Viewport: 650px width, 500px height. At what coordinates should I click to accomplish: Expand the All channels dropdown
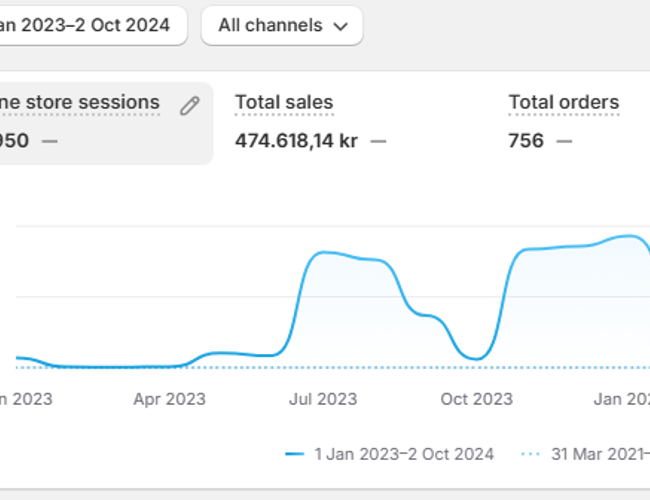(x=281, y=25)
